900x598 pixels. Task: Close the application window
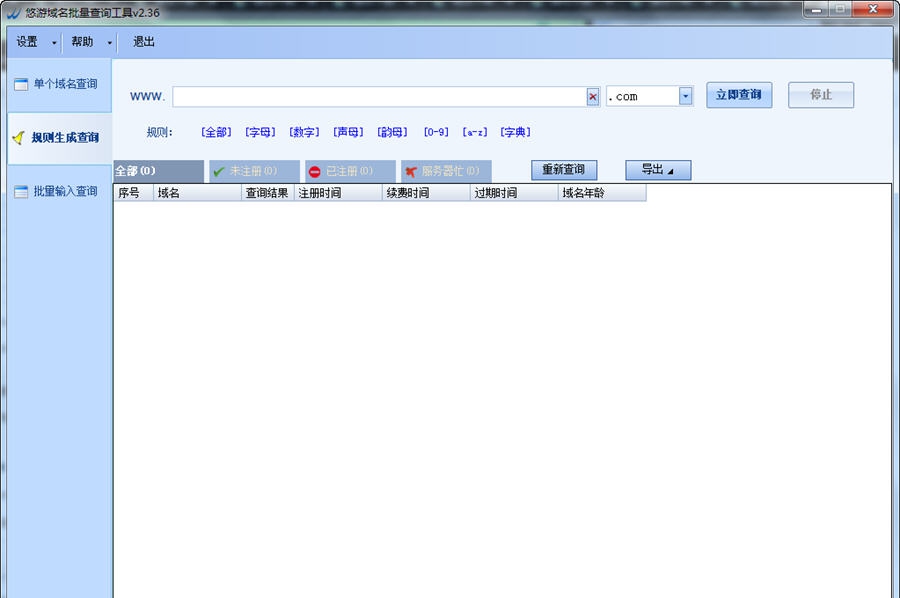872,9
